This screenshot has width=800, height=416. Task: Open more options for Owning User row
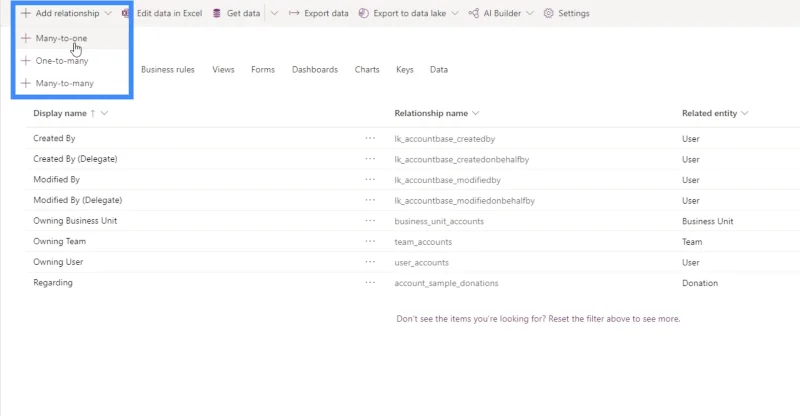pos(370,262)
